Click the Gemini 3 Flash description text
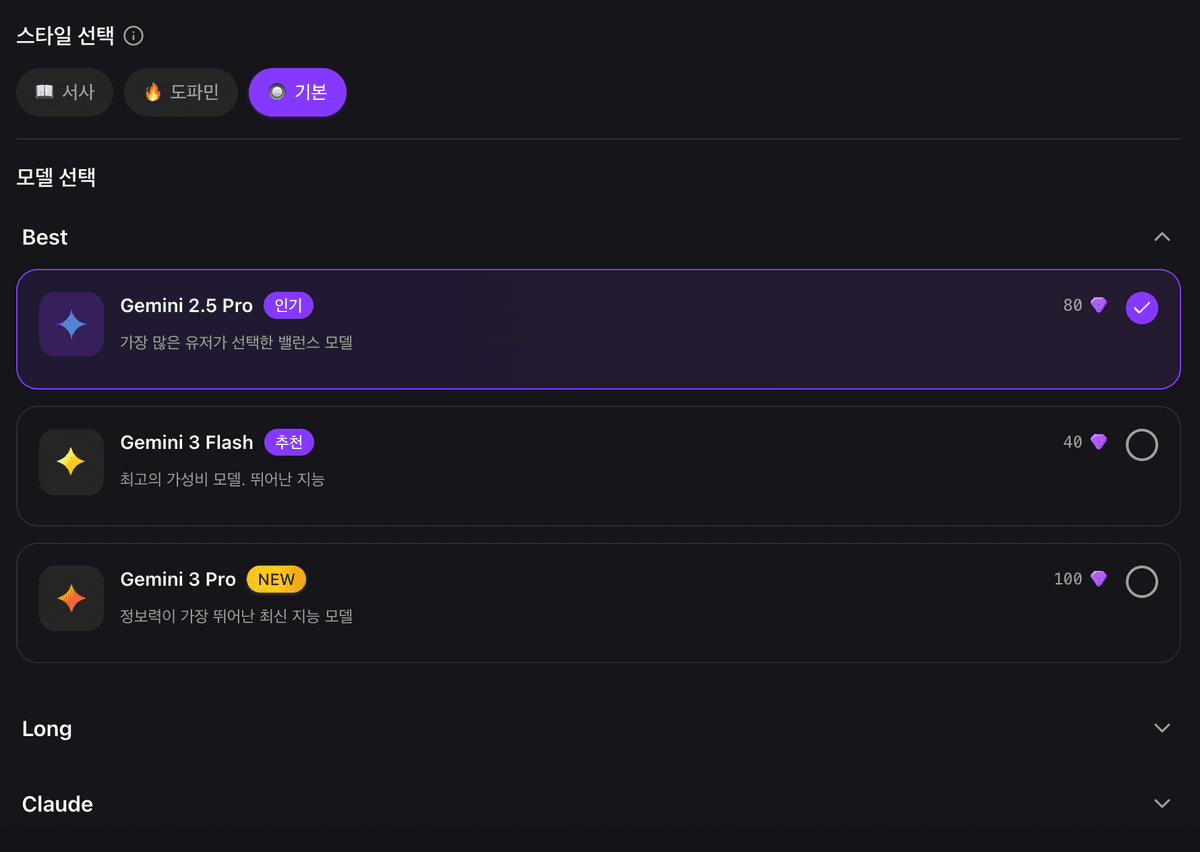The width and height of the screenshot is (1200, 852). point(222,479)
